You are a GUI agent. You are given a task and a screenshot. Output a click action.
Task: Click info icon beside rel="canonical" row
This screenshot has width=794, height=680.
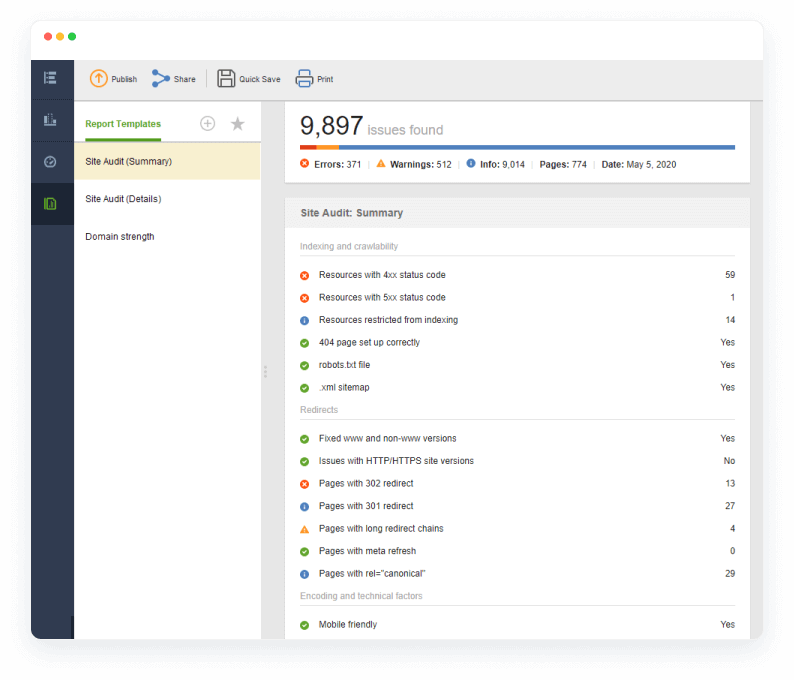pos(304,574)
